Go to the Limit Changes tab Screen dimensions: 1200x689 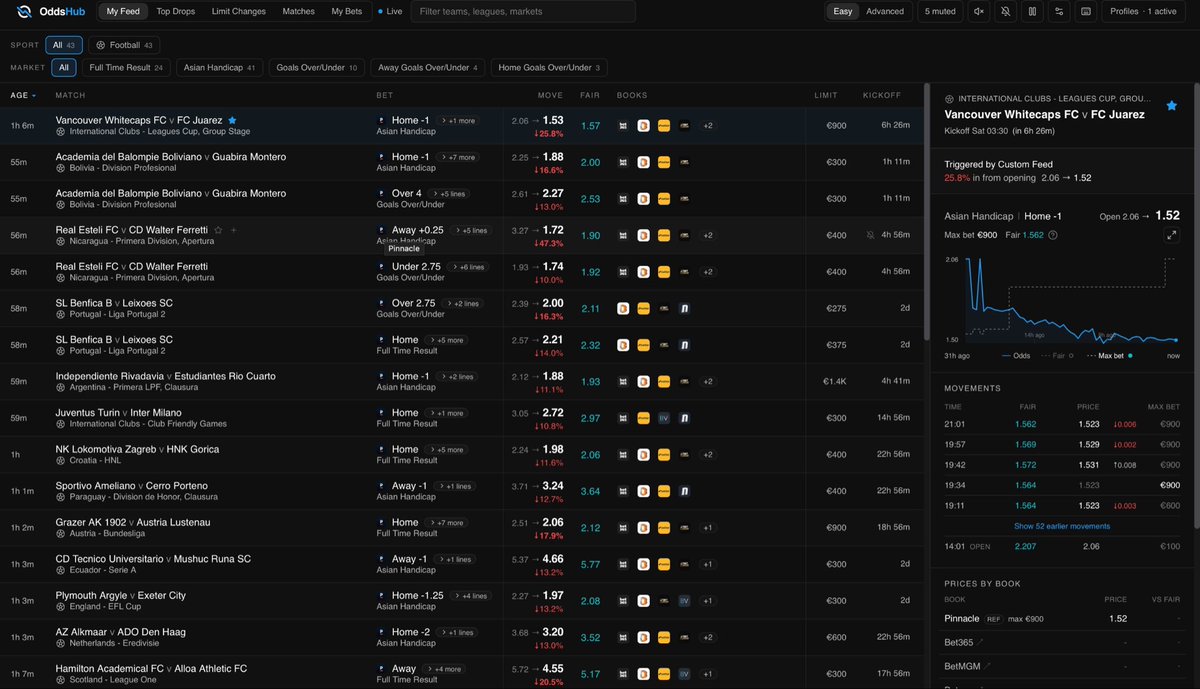pyautogui.click(x=239, y=12)
